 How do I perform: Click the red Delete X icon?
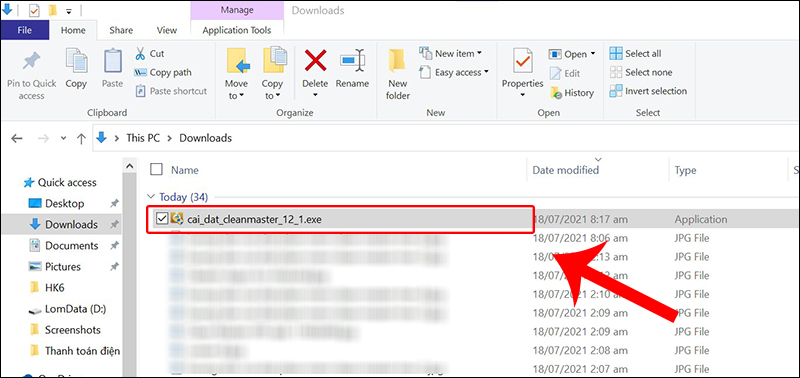click(x=315, y=61)
